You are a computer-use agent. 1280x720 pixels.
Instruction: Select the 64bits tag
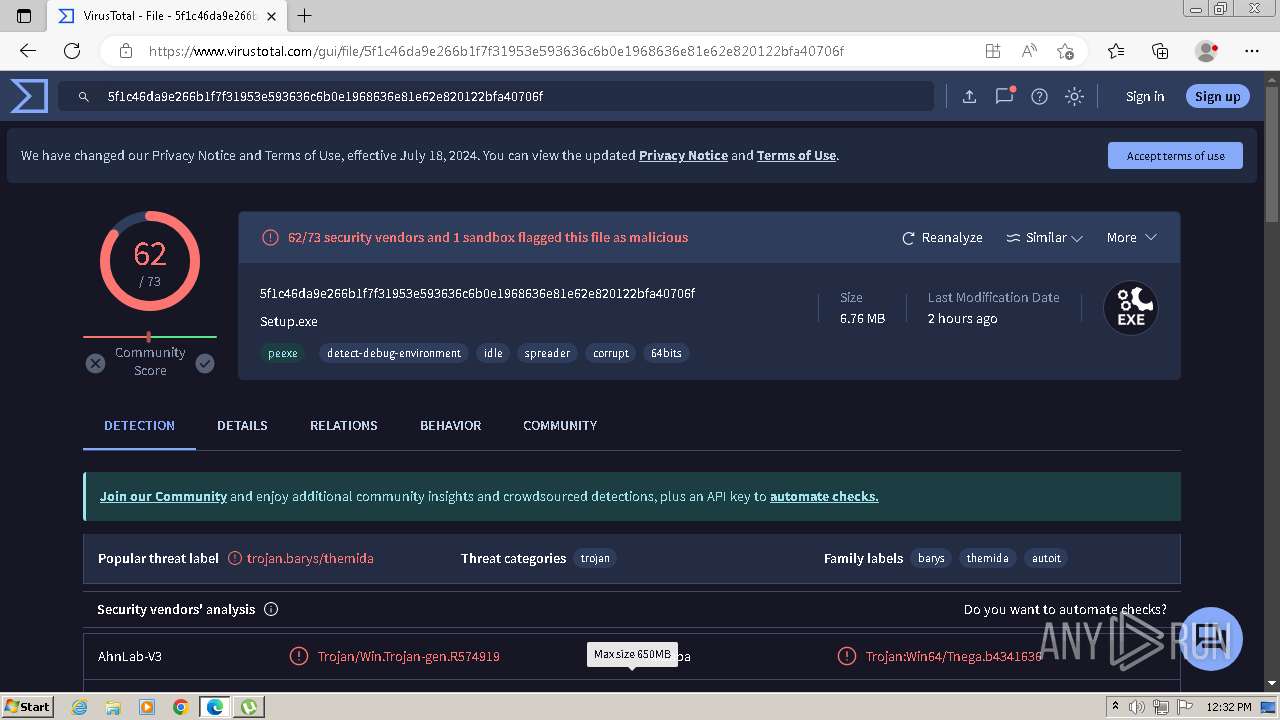(666, 353)
